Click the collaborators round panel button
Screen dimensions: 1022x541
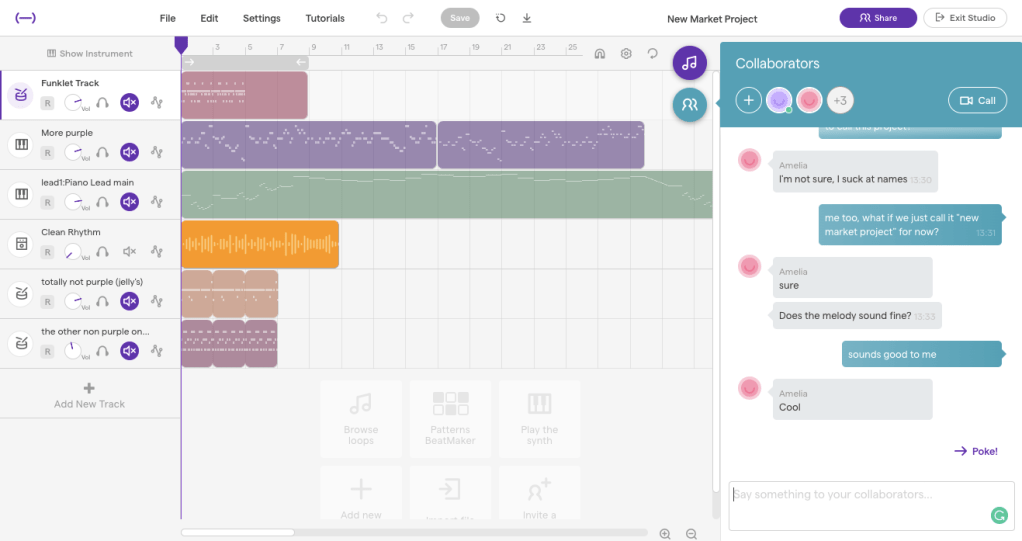[x=689, y=103]
